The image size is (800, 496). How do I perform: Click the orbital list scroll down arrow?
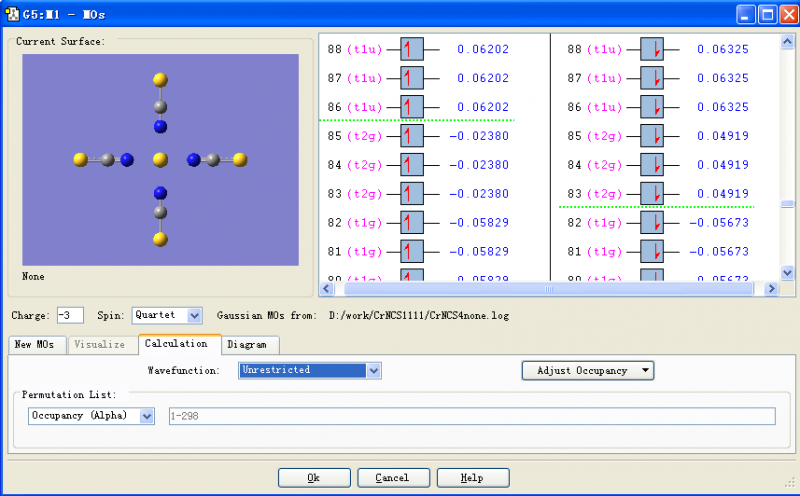[787, 272]
